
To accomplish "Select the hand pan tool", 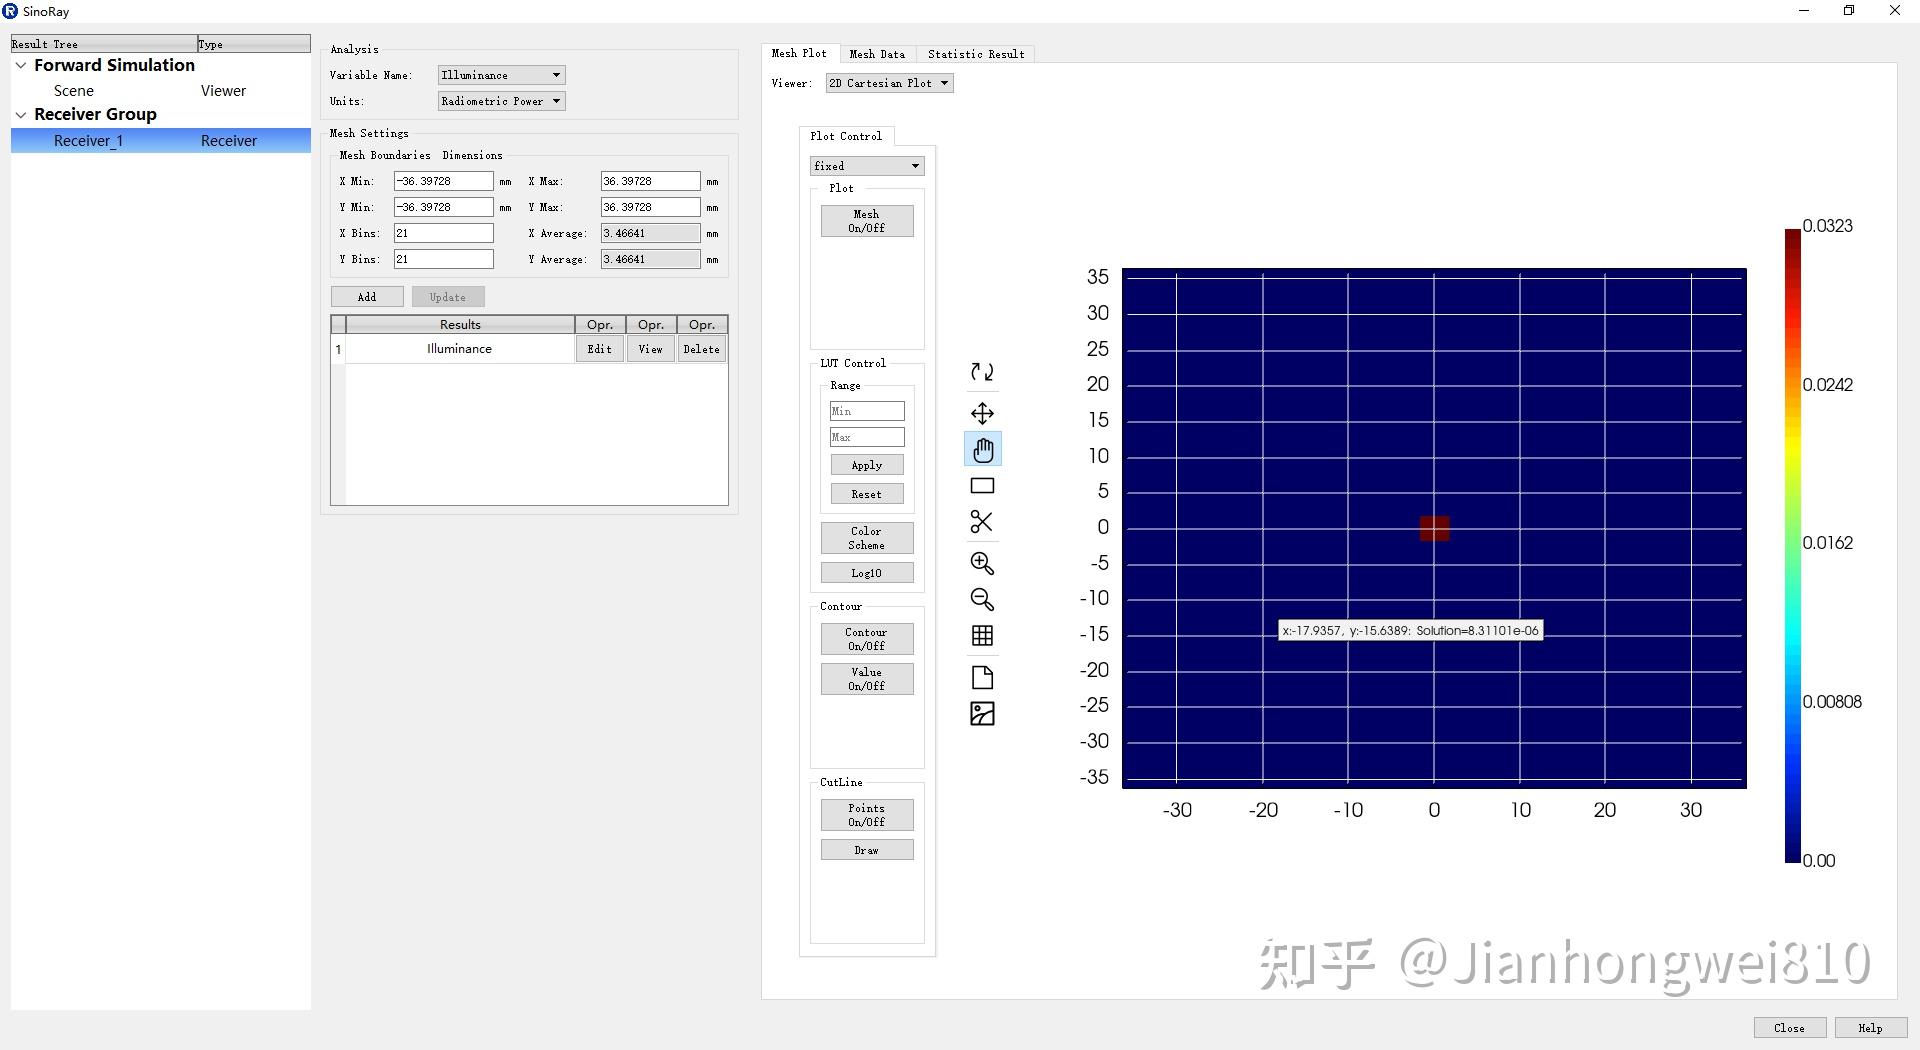I will click(x=983, y=449).
